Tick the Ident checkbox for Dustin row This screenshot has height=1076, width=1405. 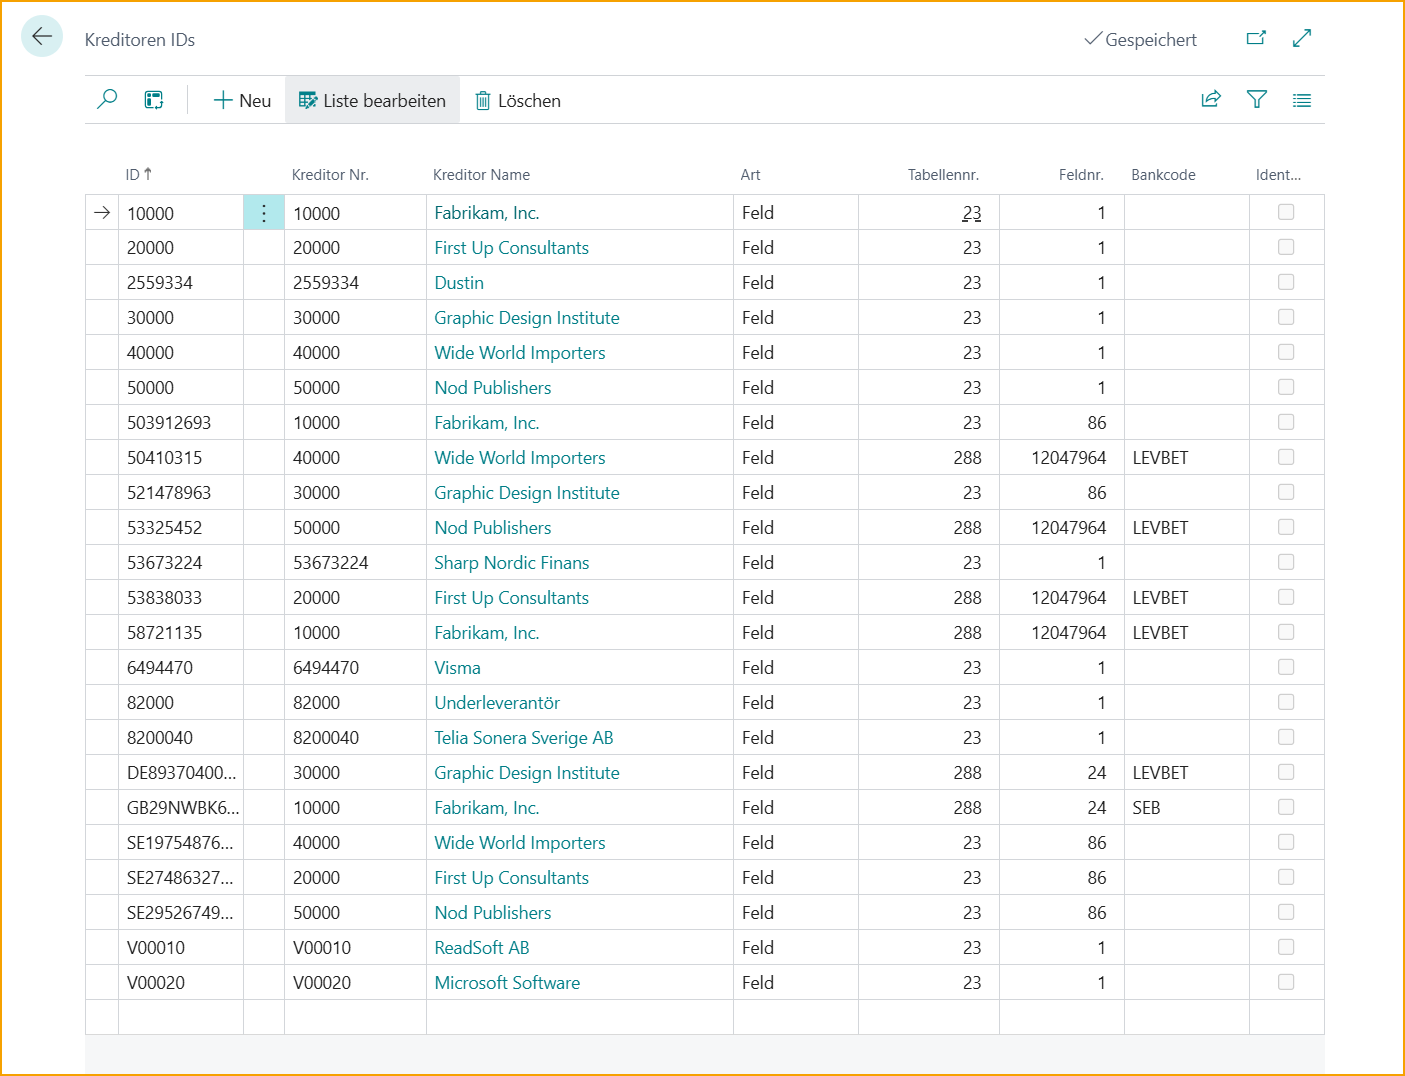1286,282
